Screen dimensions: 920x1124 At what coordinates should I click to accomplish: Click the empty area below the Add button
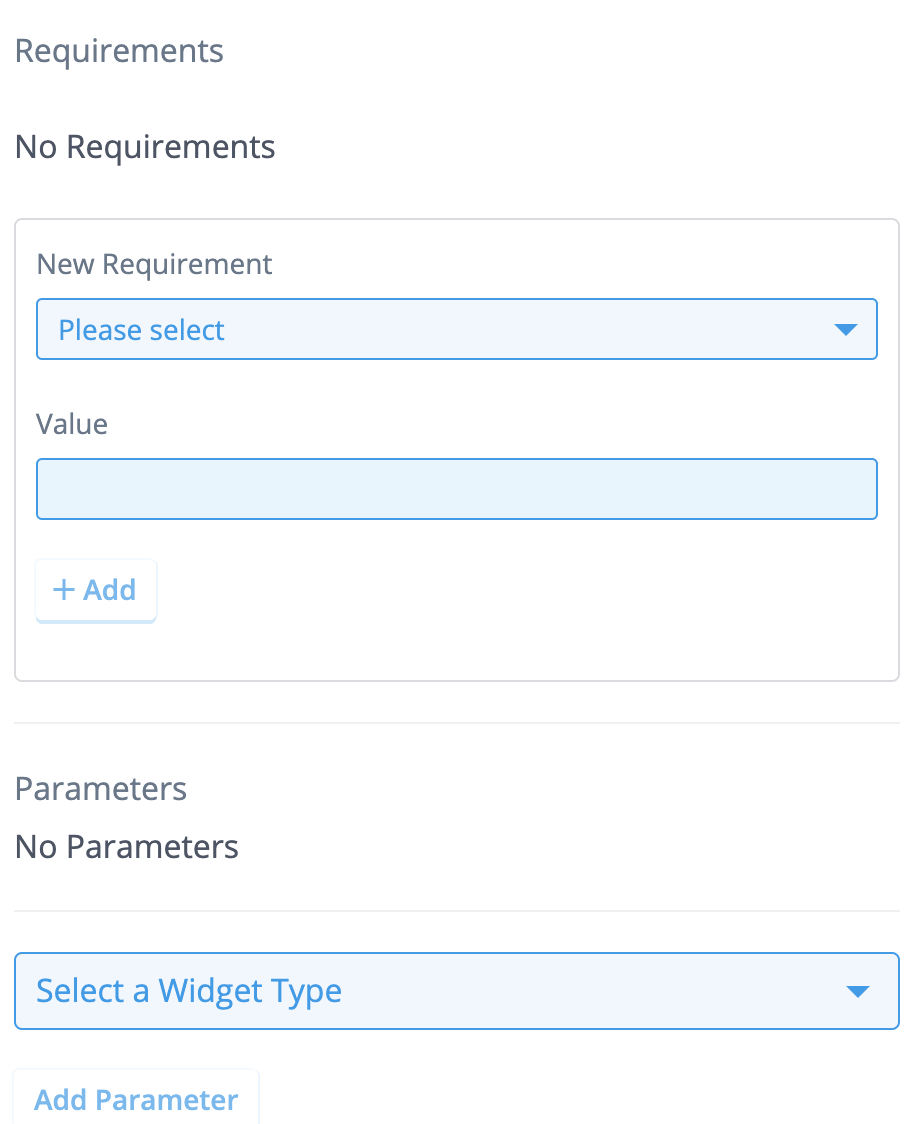456,650
